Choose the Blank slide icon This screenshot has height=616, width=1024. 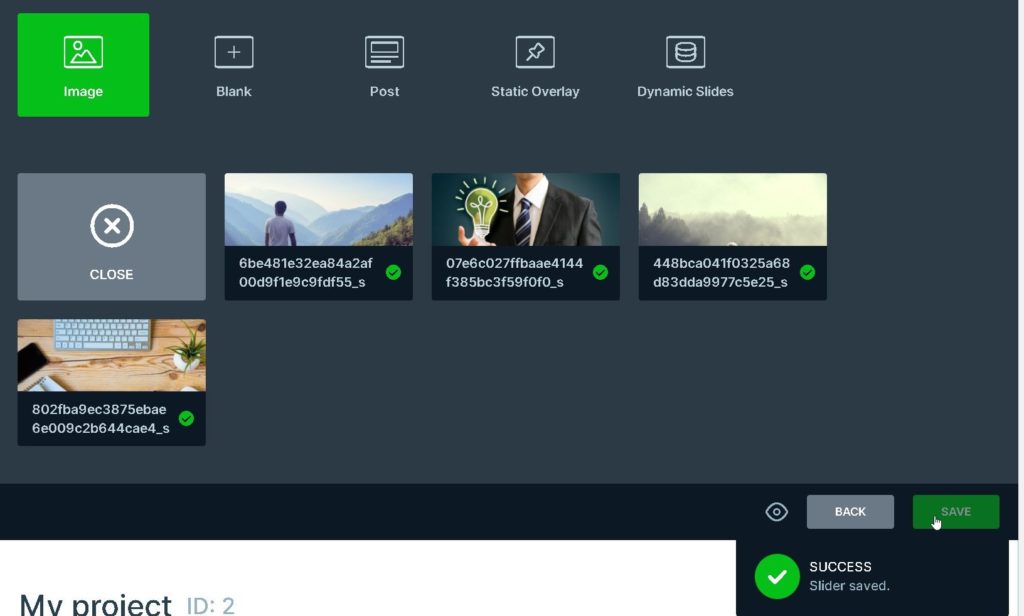click(233, 52)
